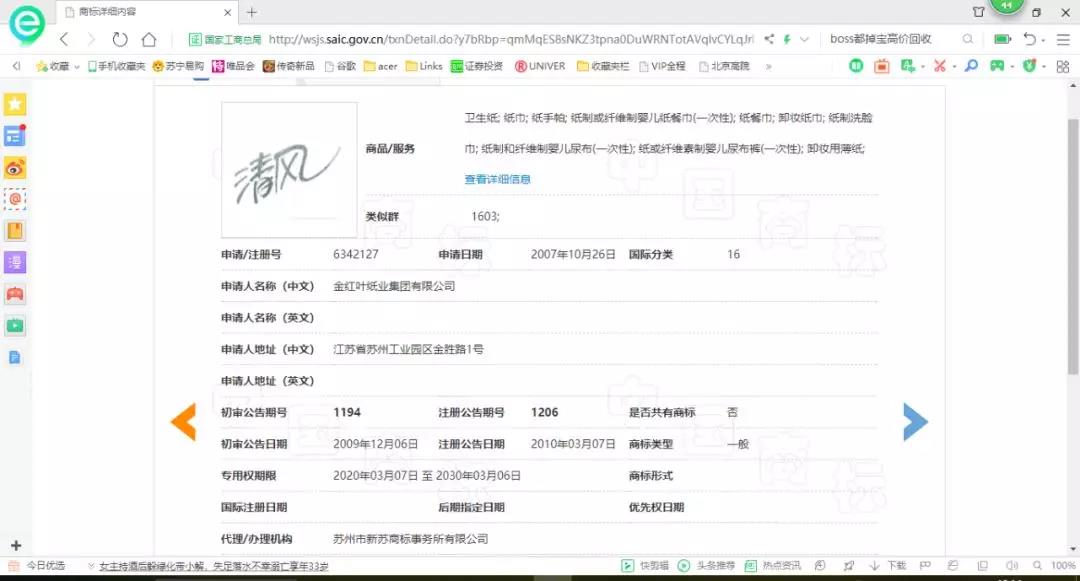This screenshot has width=1080, height=581.
Task: Click the yellow star sidebar icon
Action: tap(14, 104)
